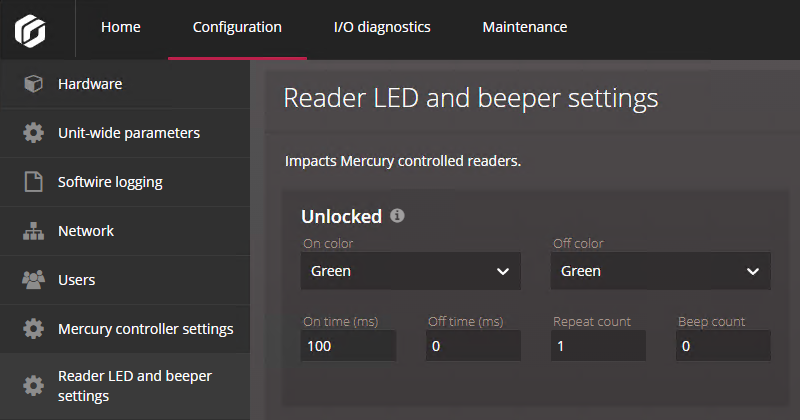Open Mercury controller settings page
This screenshot has width=800, height=420.
coord(145,329)
